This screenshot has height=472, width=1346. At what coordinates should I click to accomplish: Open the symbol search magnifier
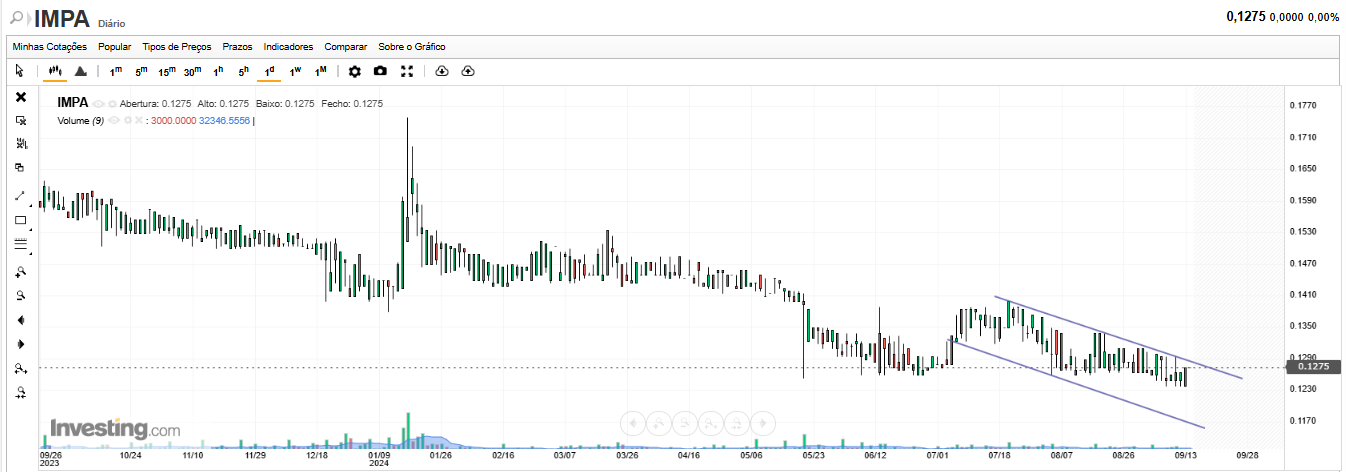[x=17, y=17]
